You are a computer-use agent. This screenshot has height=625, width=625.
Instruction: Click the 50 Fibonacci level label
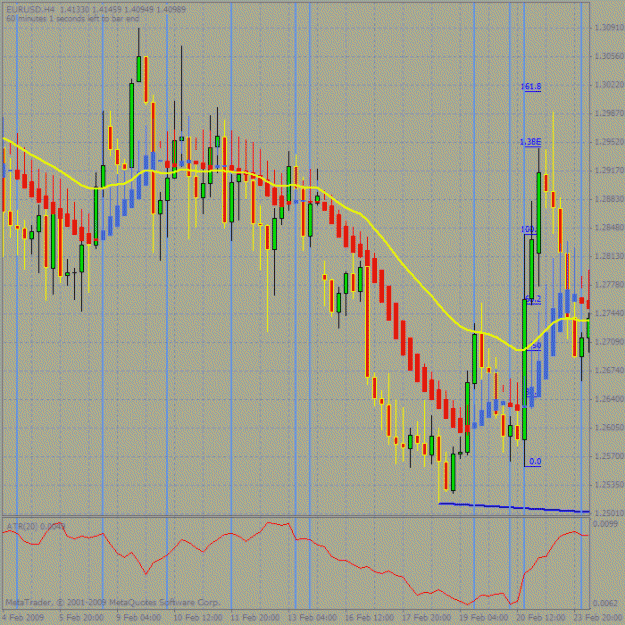coord(536,345)
